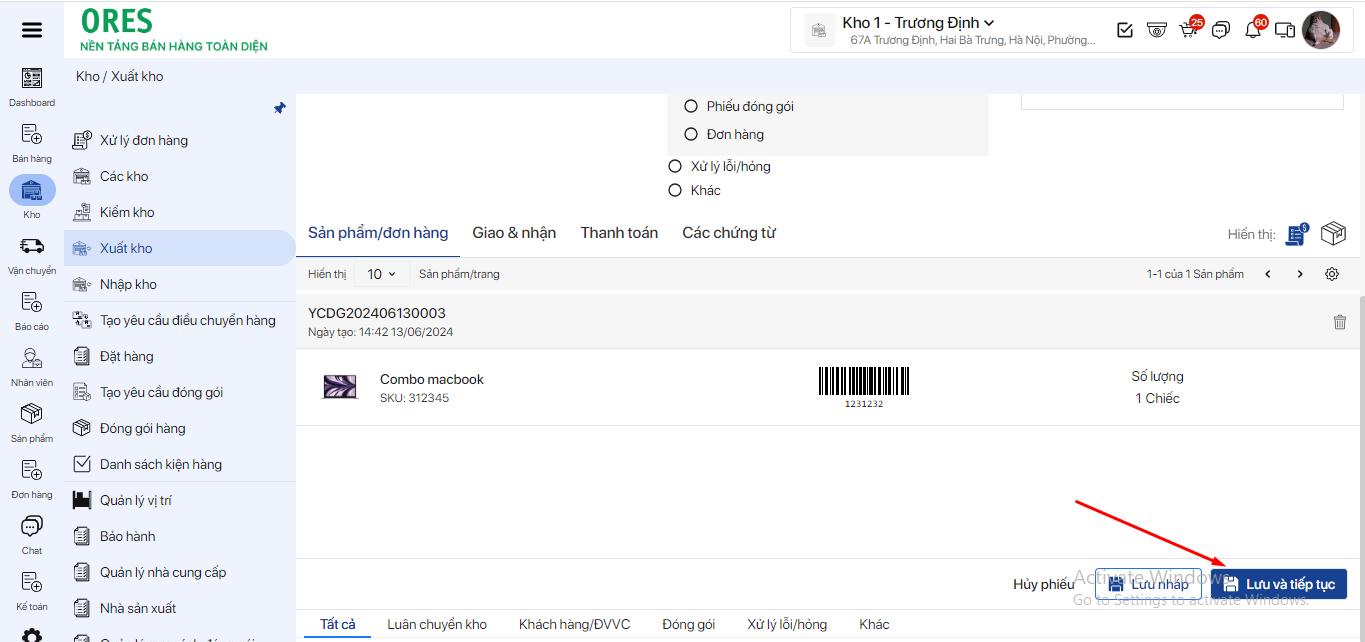Open the notifications bell
Image resolution: width=1365 pixels, height=642 pixels.
pyautogui.click(x=1253, y=30)
